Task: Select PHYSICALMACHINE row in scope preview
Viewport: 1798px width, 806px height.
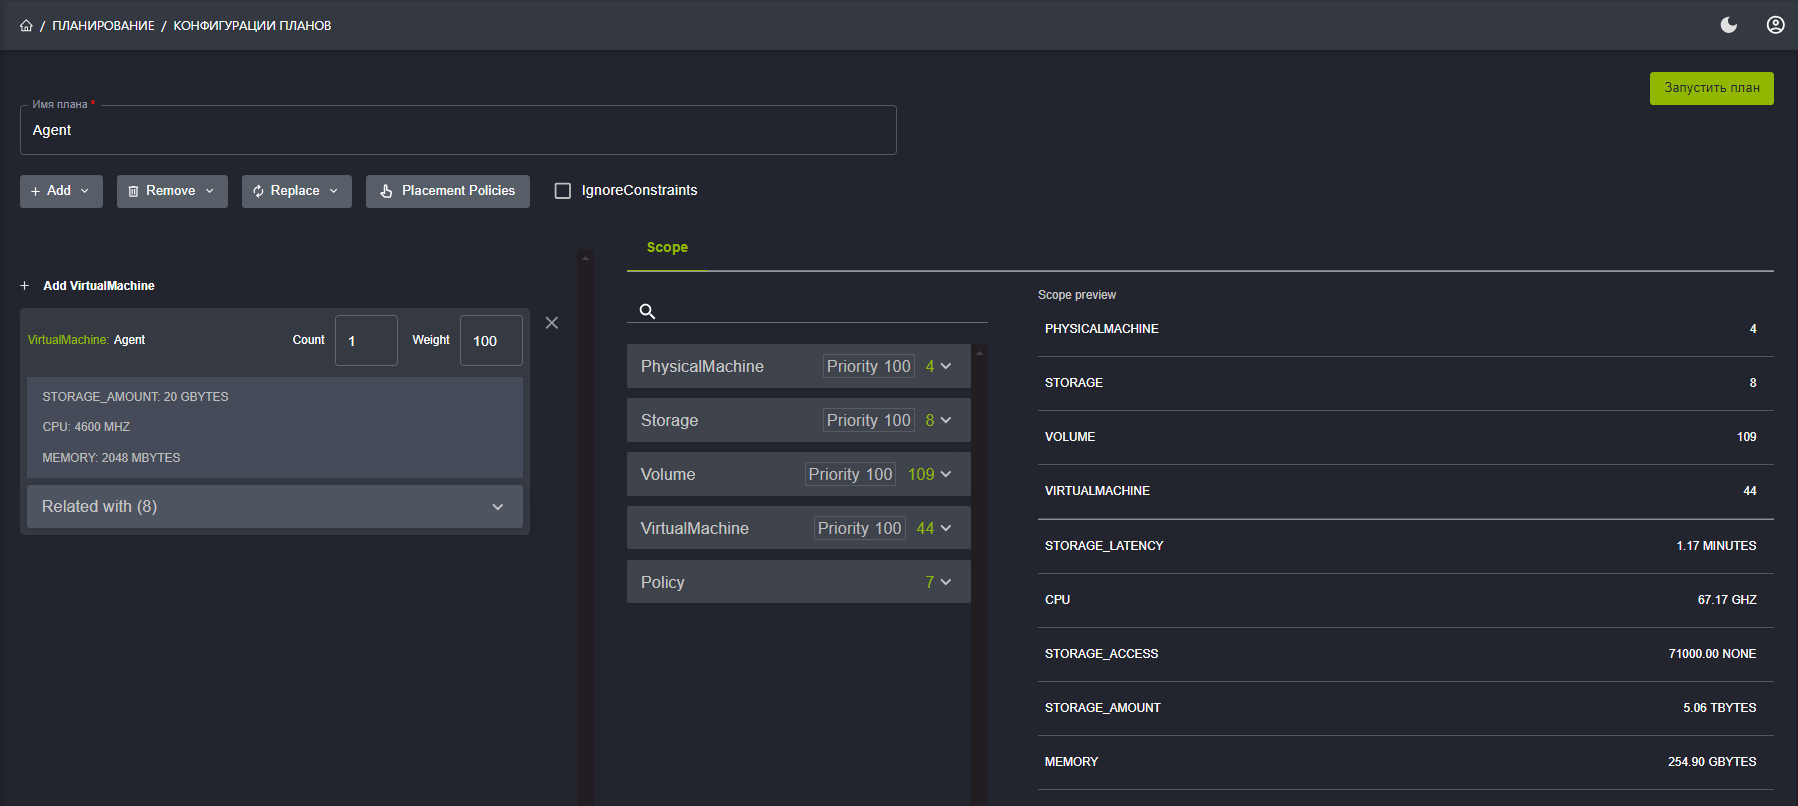Action: pyautogui.click(x=1406, y=329)
